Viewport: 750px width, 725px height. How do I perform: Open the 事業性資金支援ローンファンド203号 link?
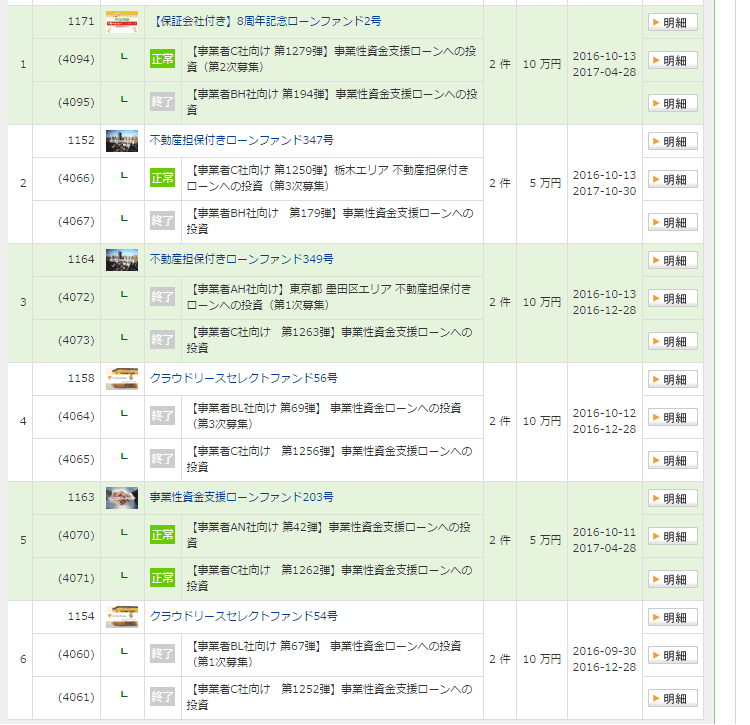tap(241, 497)
